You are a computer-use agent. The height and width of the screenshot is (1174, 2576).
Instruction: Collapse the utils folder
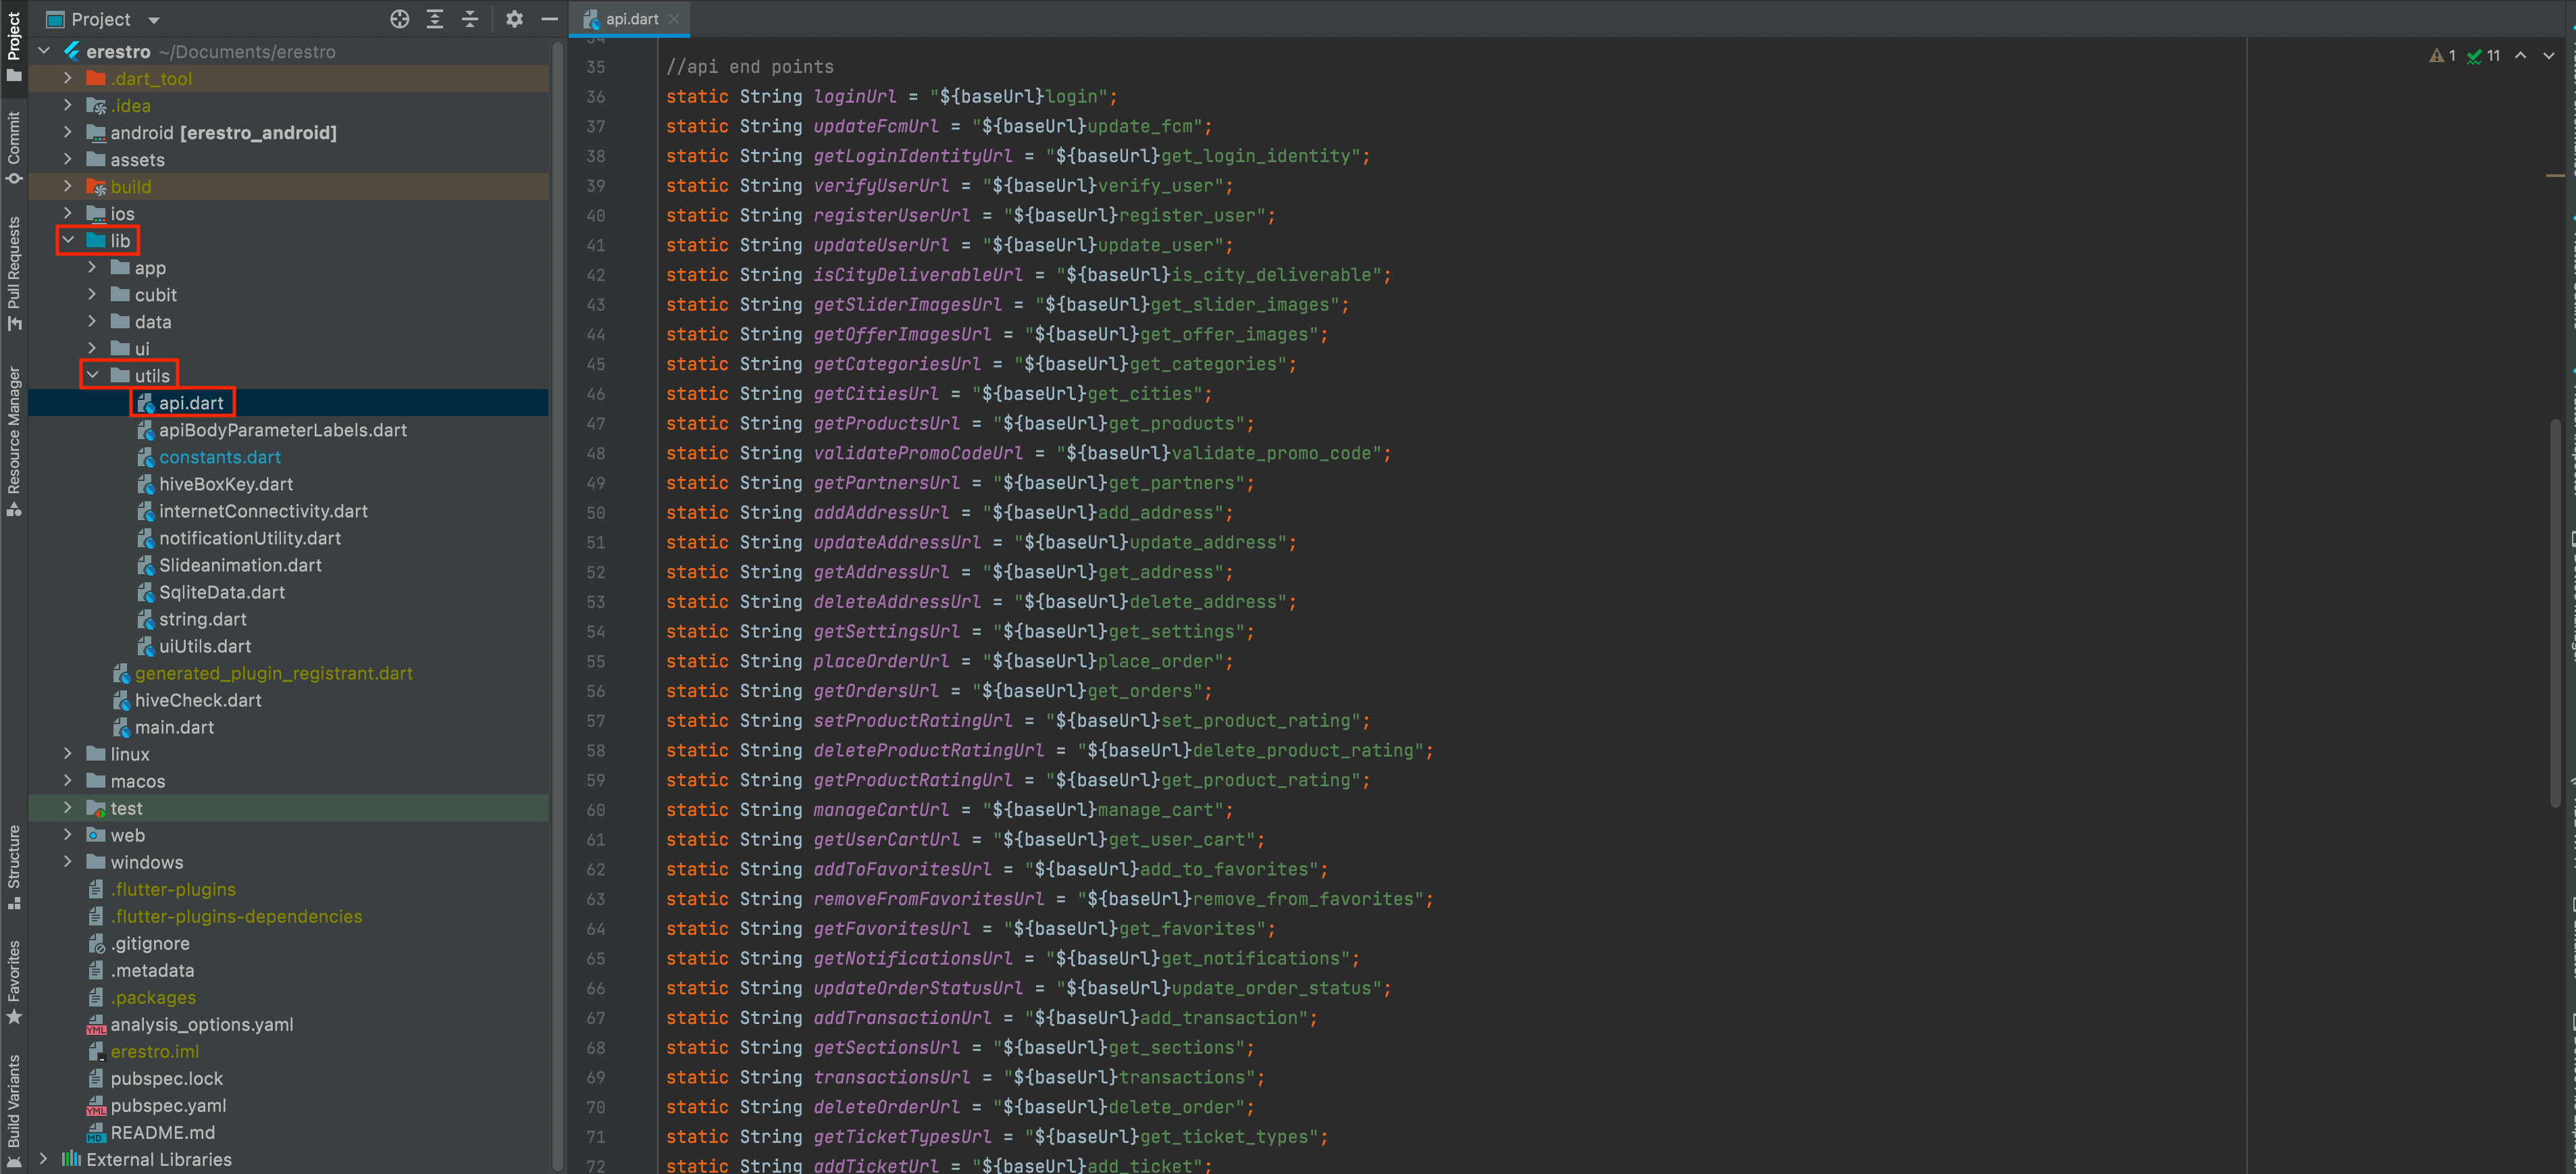92,375
